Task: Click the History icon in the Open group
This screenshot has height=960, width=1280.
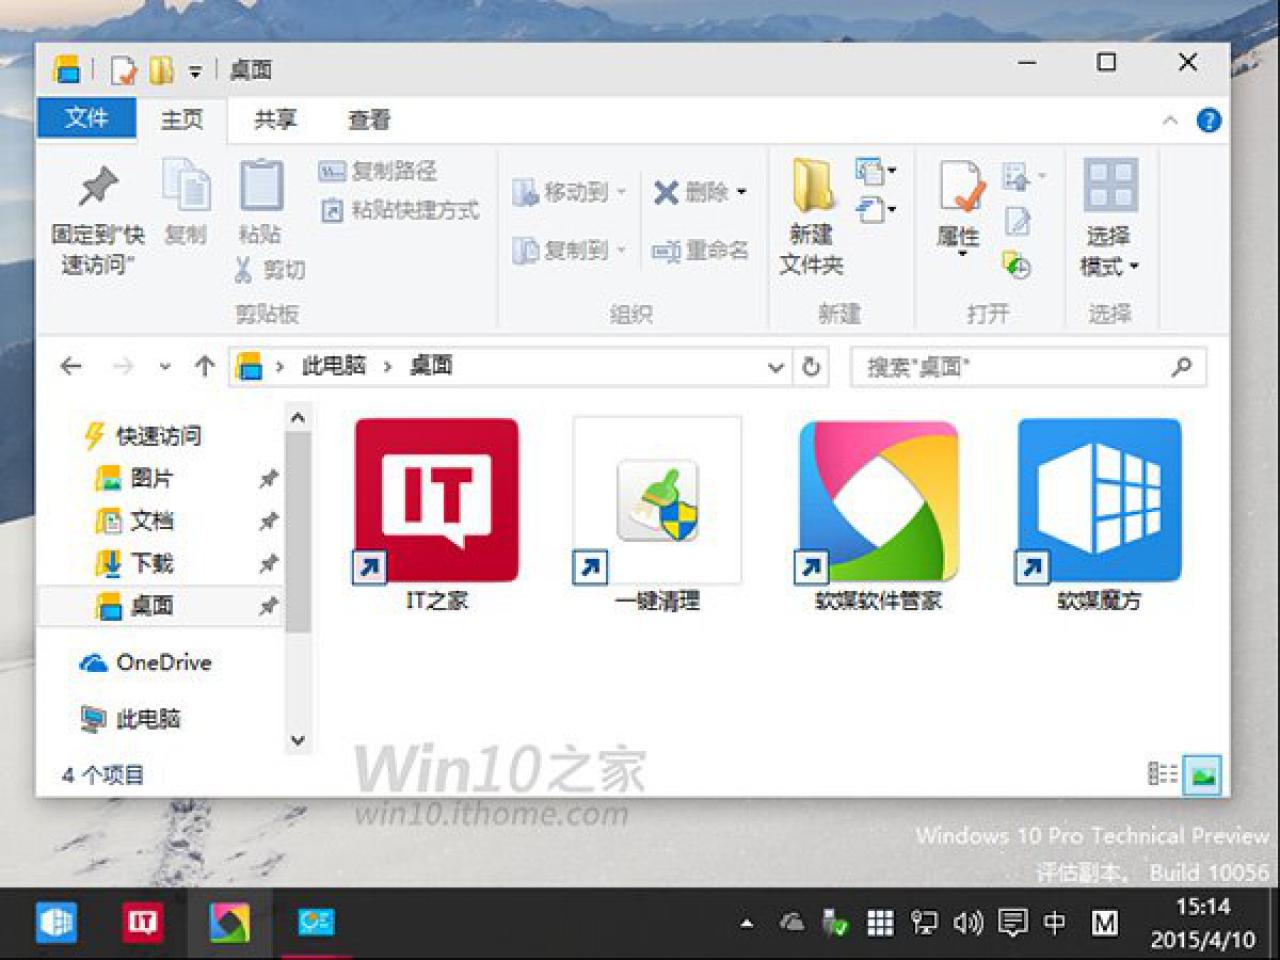Action: 1017,265
